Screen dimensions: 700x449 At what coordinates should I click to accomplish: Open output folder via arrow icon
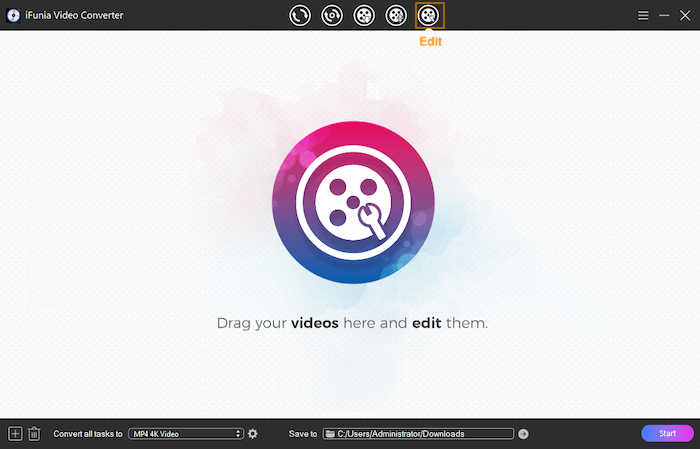(523, 433)
